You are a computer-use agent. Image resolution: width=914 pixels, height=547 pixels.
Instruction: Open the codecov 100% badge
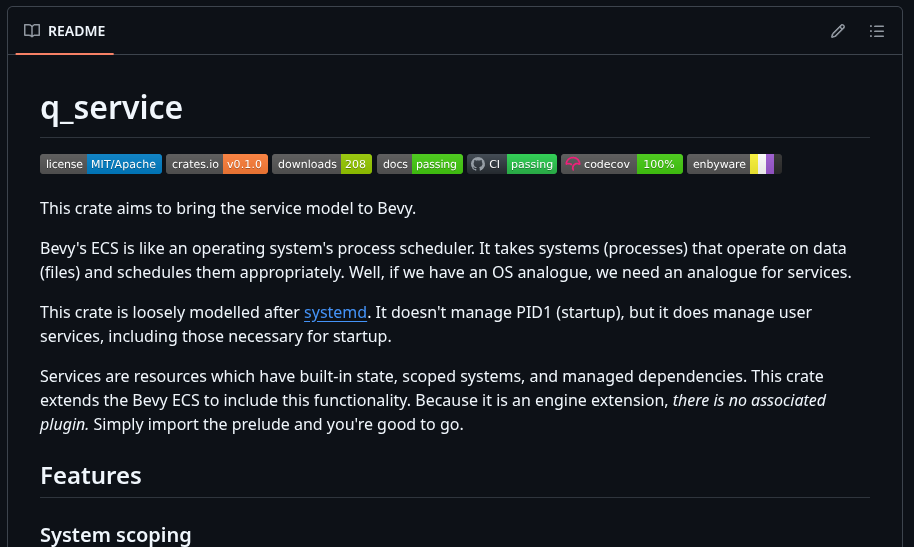click(622, 164)
